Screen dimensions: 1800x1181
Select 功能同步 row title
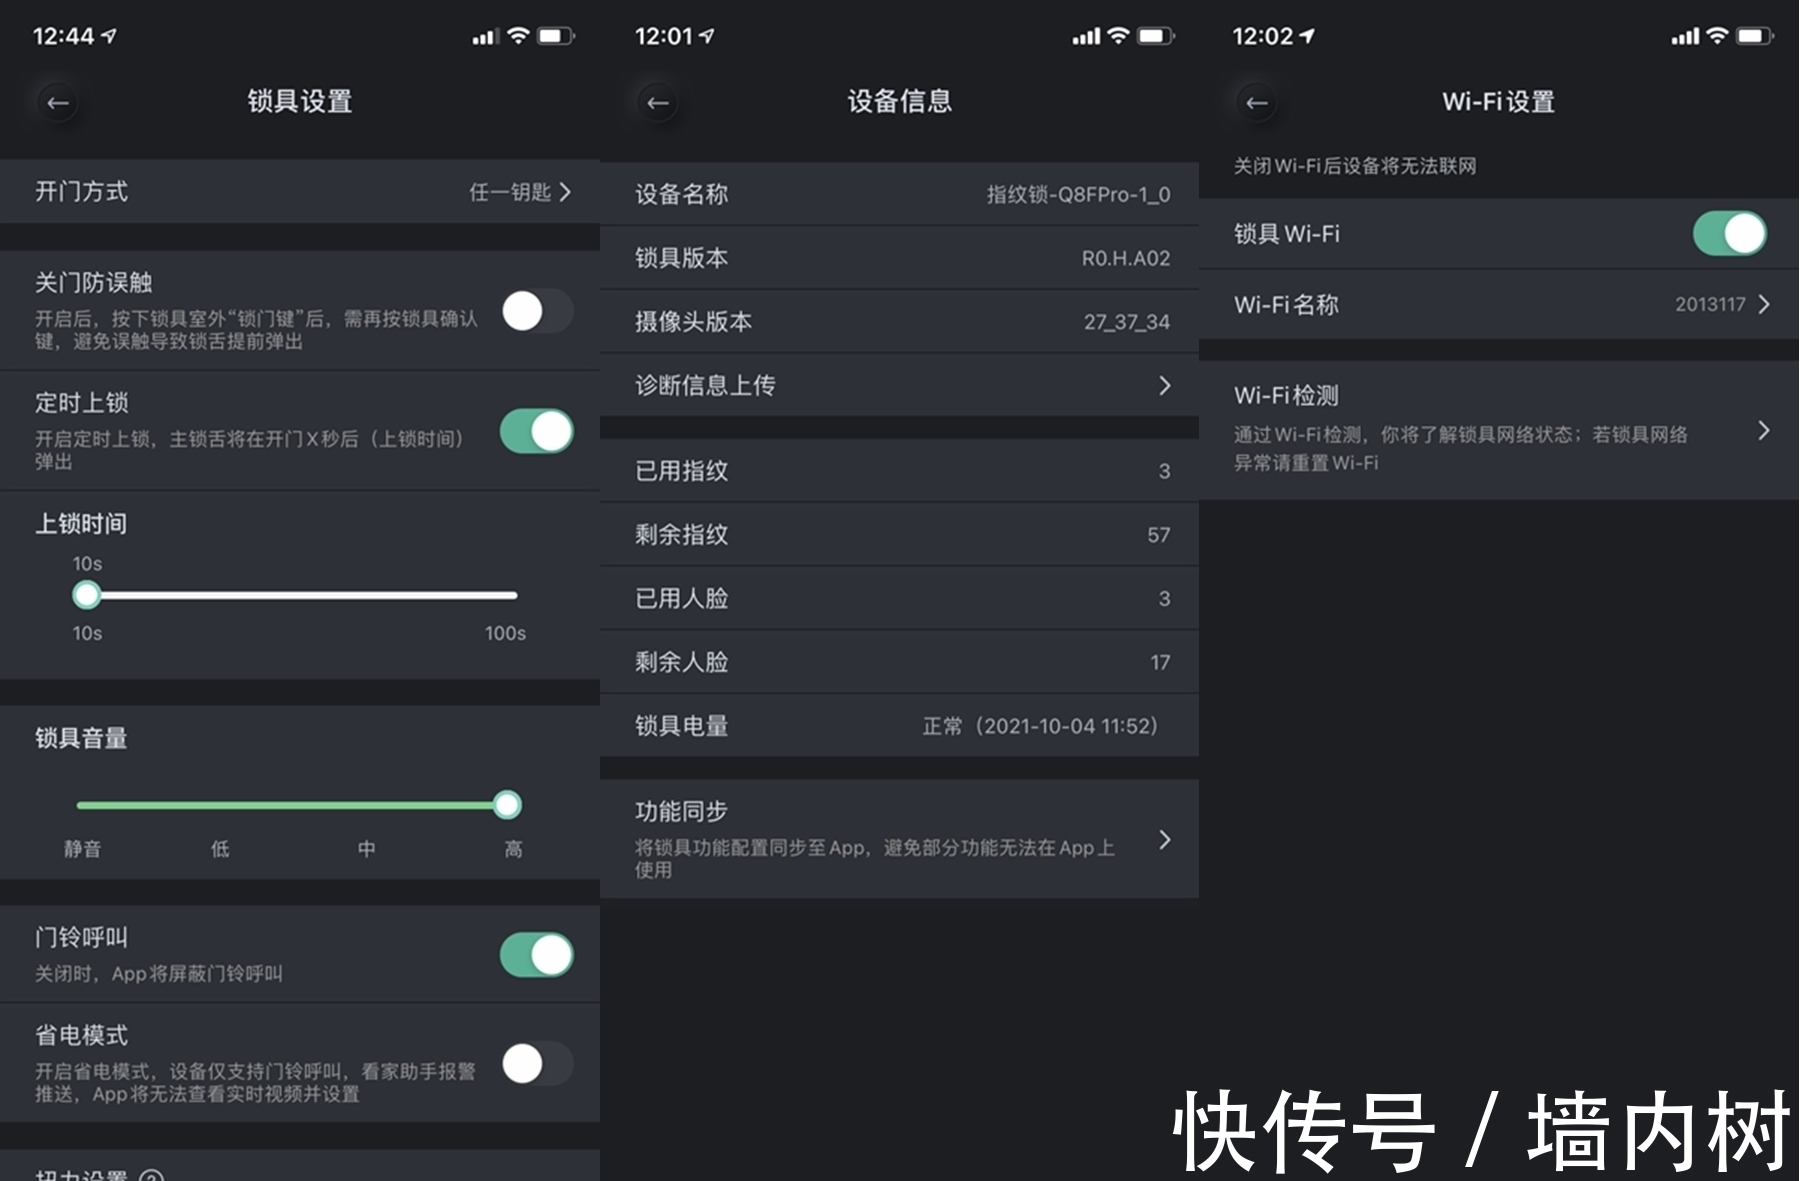(681, 811)
